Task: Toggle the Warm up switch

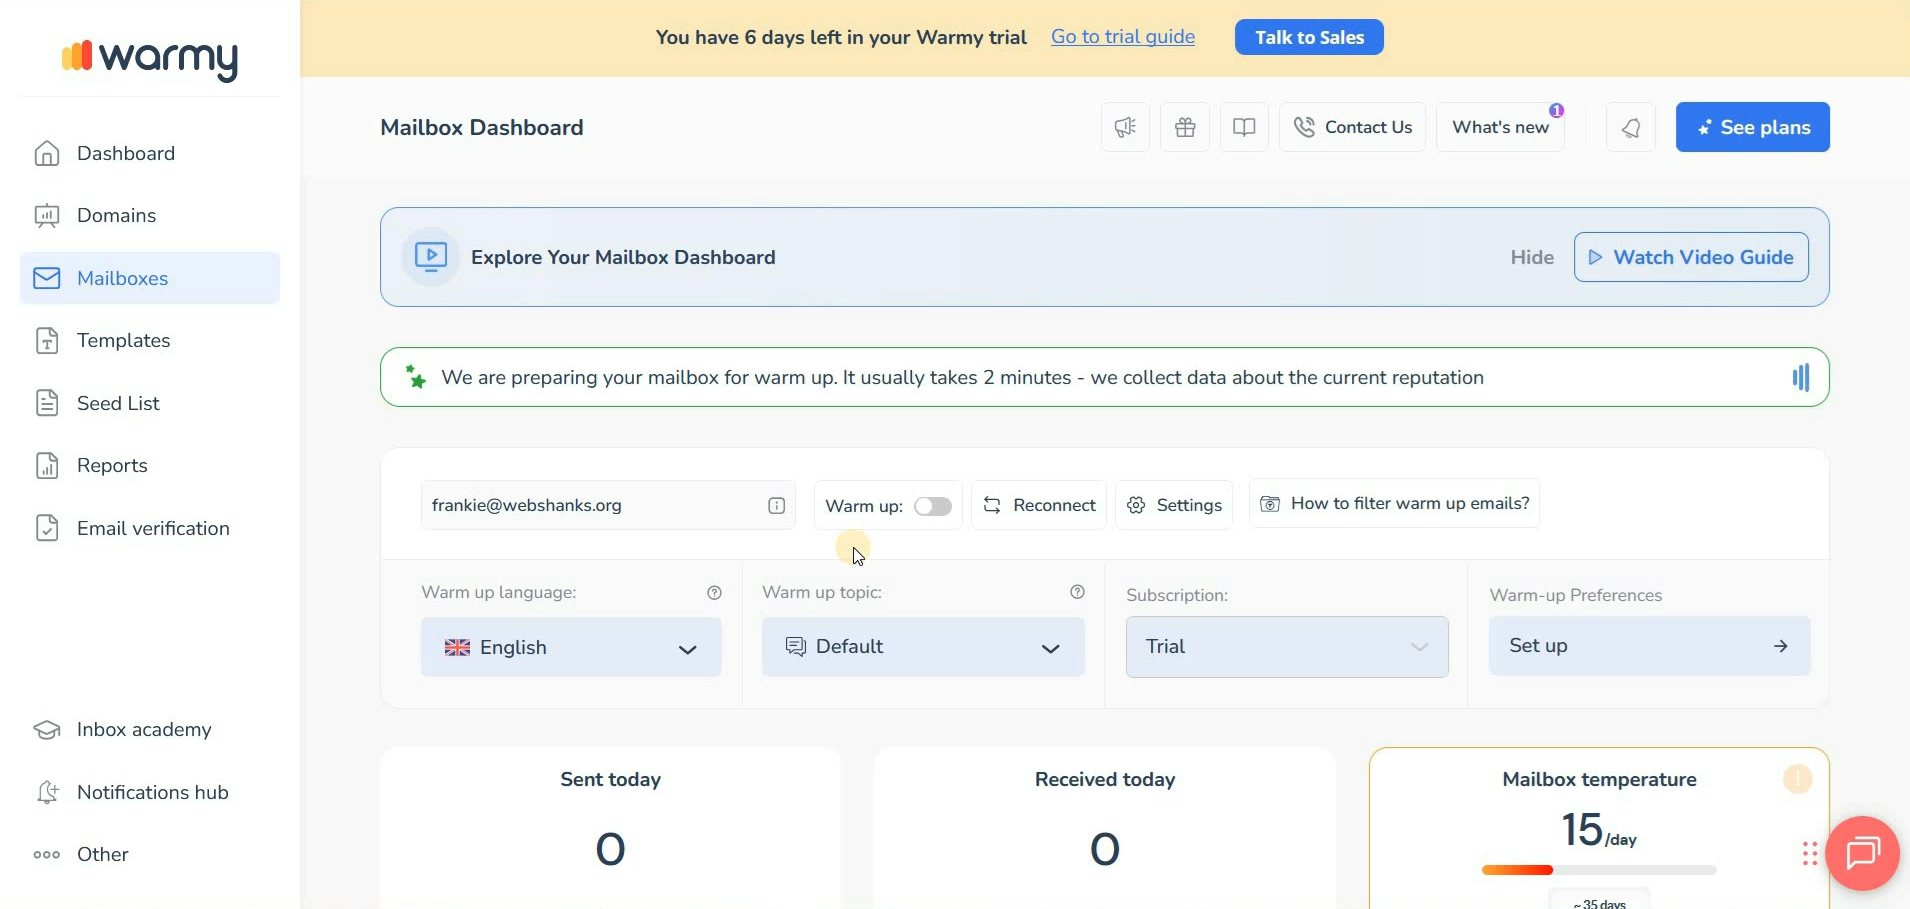Action: [933, 506]
